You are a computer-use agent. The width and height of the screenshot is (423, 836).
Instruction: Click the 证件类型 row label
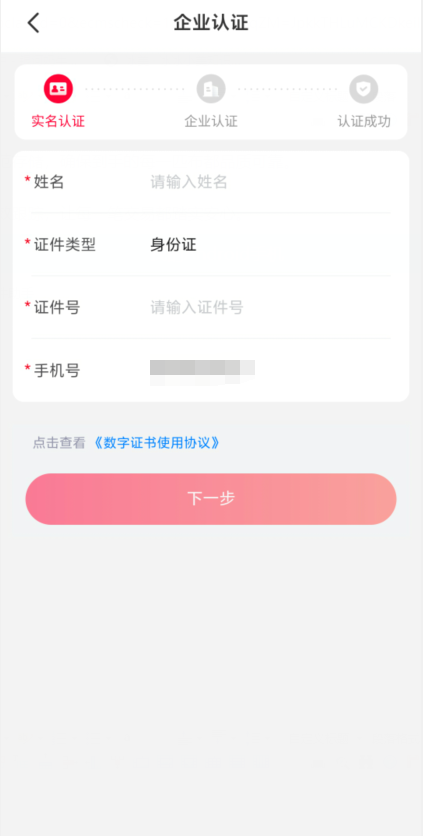[65, 245]
